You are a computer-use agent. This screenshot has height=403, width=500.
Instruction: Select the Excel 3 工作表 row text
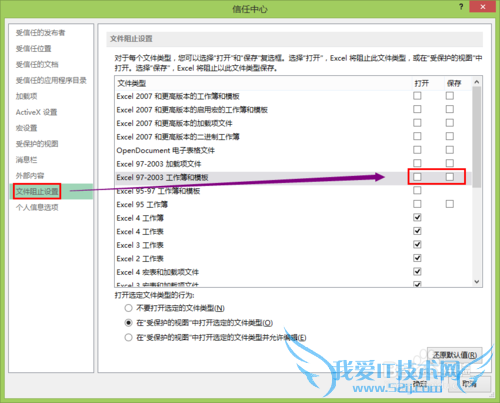[x=140, y=245]
